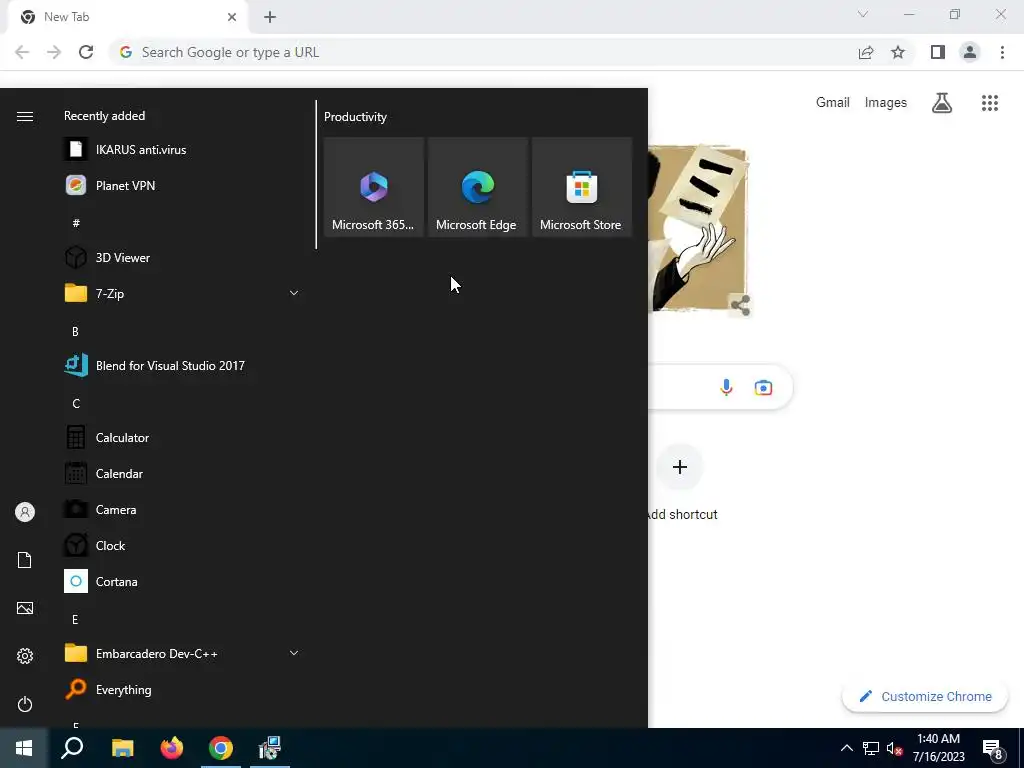1024x768 pixels.
Task: Open Firefox from the taskbar
Action: (x=171, y=748)
